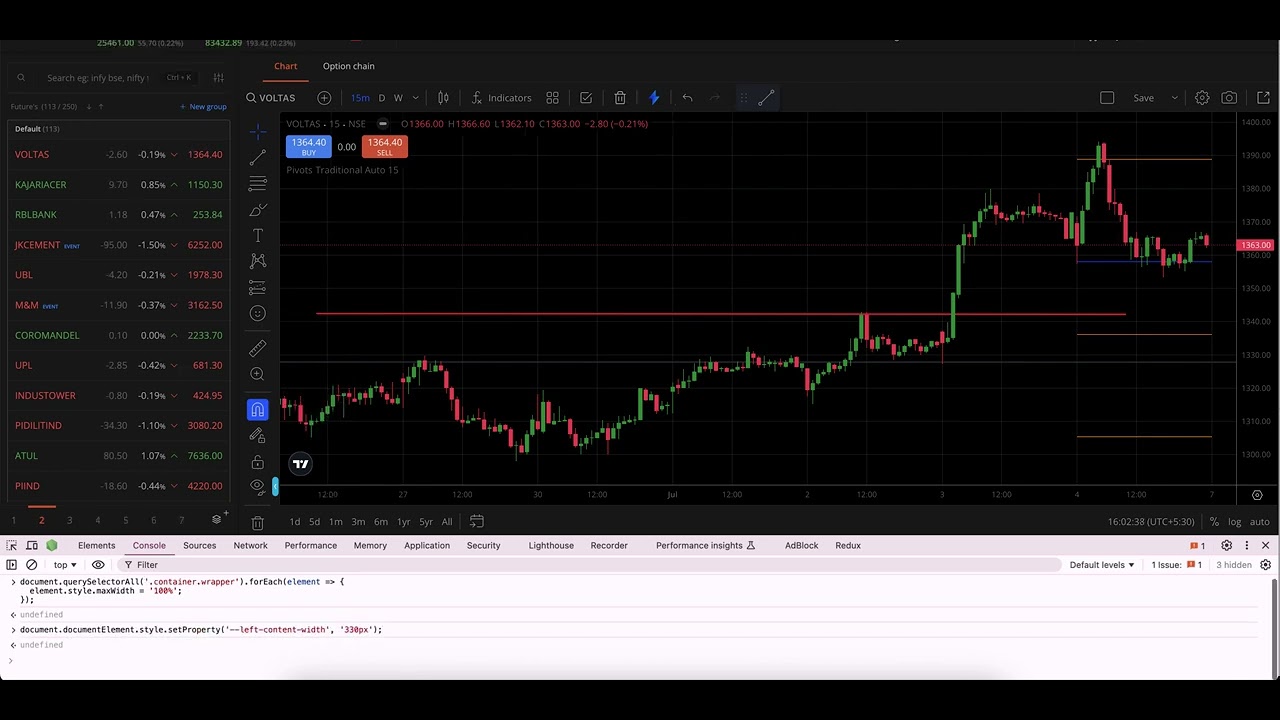This screenshot has width=1280, height=720.
Task: Select the trend line drawing tool in sidebar
Action: 258,158
